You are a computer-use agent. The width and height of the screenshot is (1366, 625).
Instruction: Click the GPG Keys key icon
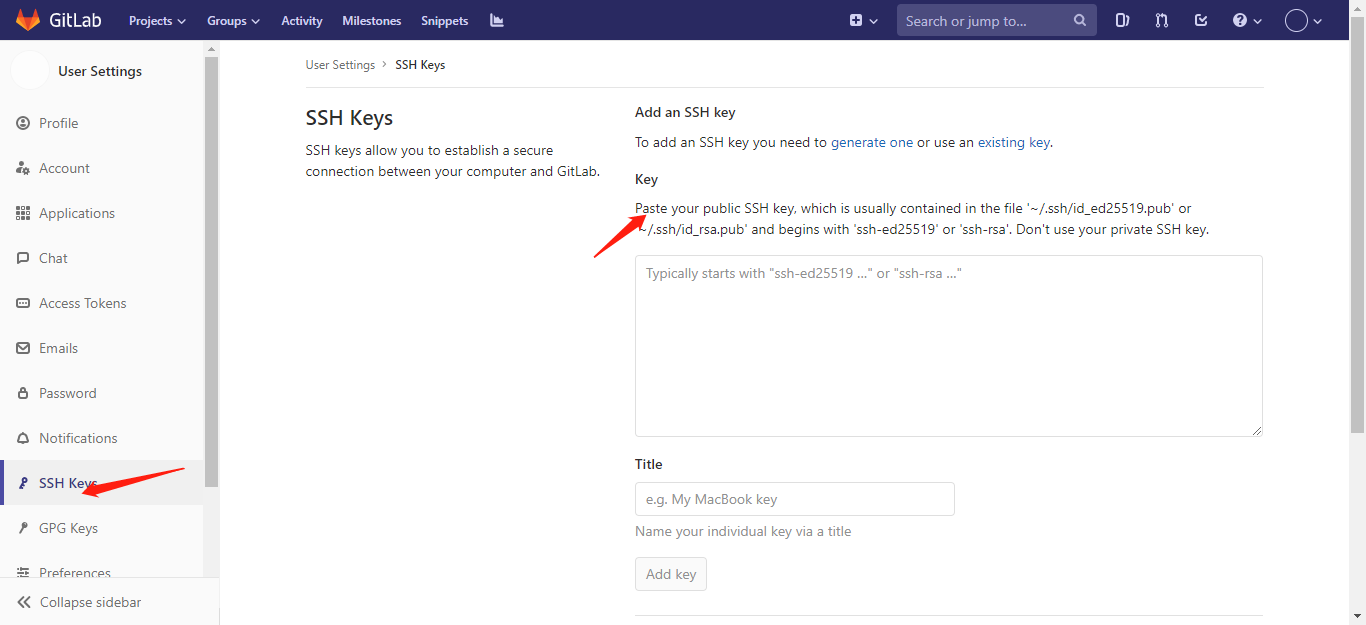23,528
